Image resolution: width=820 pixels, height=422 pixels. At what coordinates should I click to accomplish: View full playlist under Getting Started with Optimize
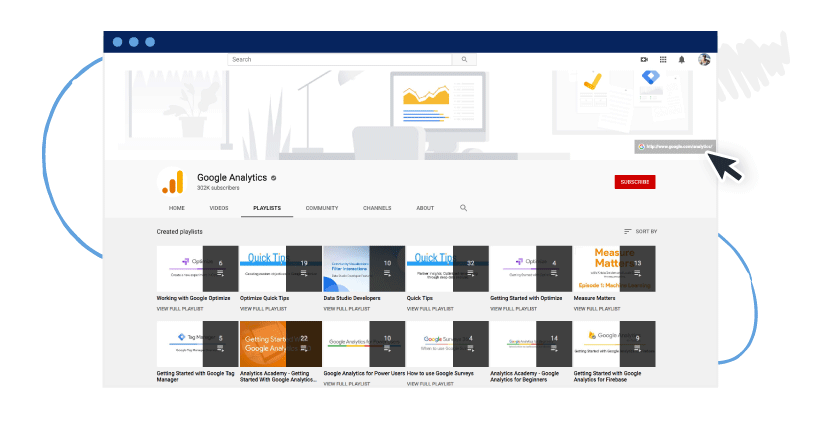click(514, 309)
